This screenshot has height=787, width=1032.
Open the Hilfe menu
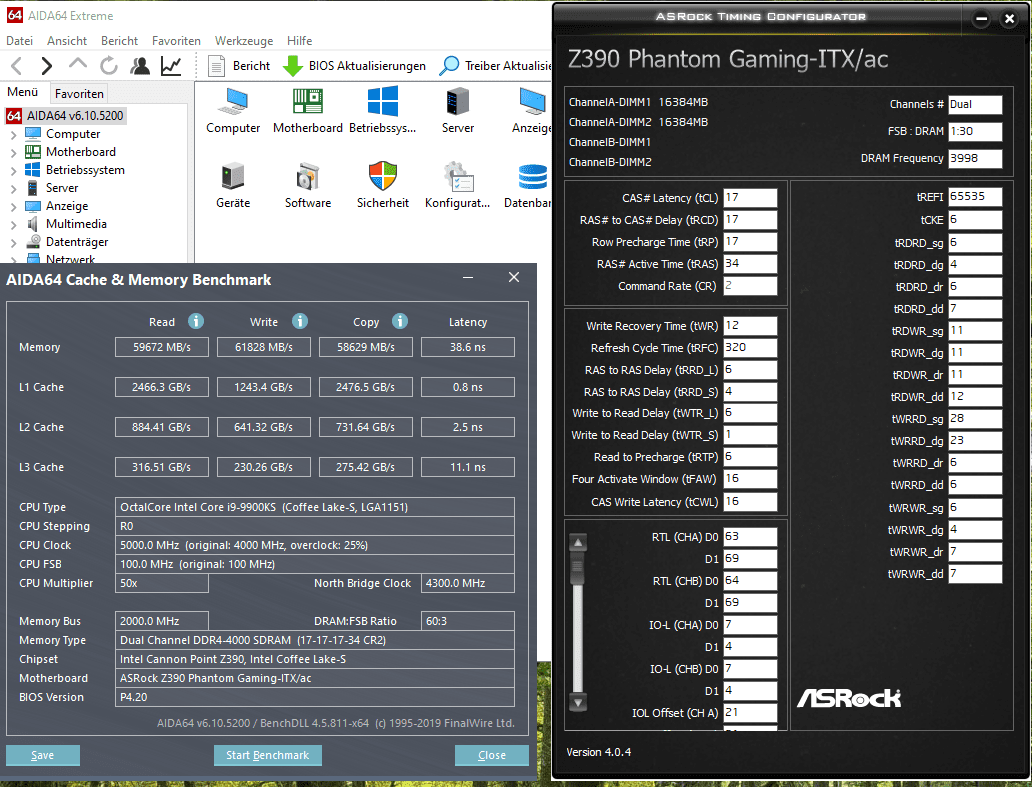299,41
